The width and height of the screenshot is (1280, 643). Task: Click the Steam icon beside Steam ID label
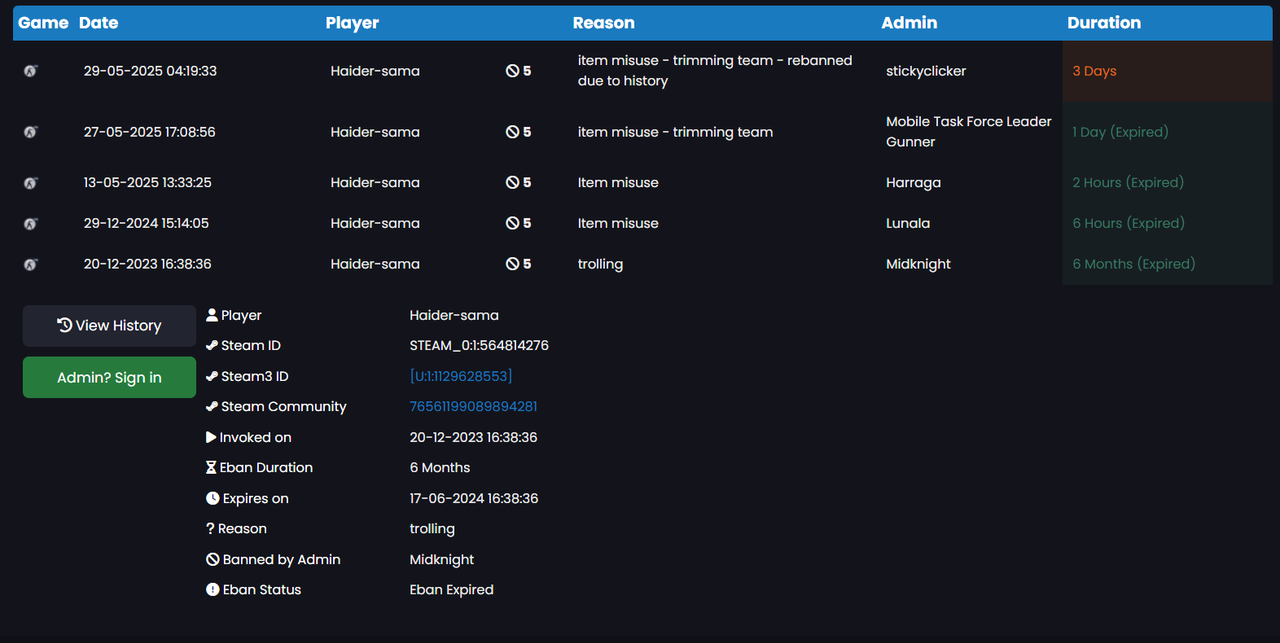[x=212, y=345]
